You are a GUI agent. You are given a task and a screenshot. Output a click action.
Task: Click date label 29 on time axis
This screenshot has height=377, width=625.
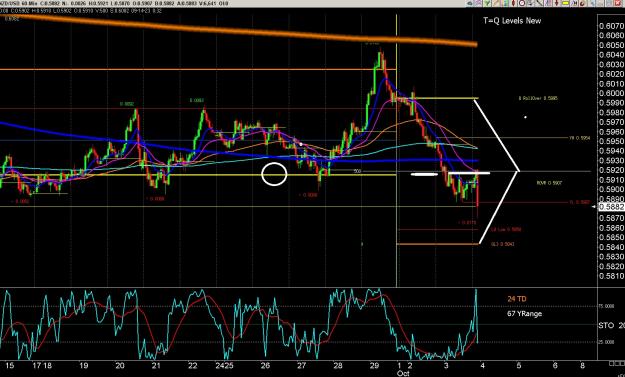coord(374,365)
